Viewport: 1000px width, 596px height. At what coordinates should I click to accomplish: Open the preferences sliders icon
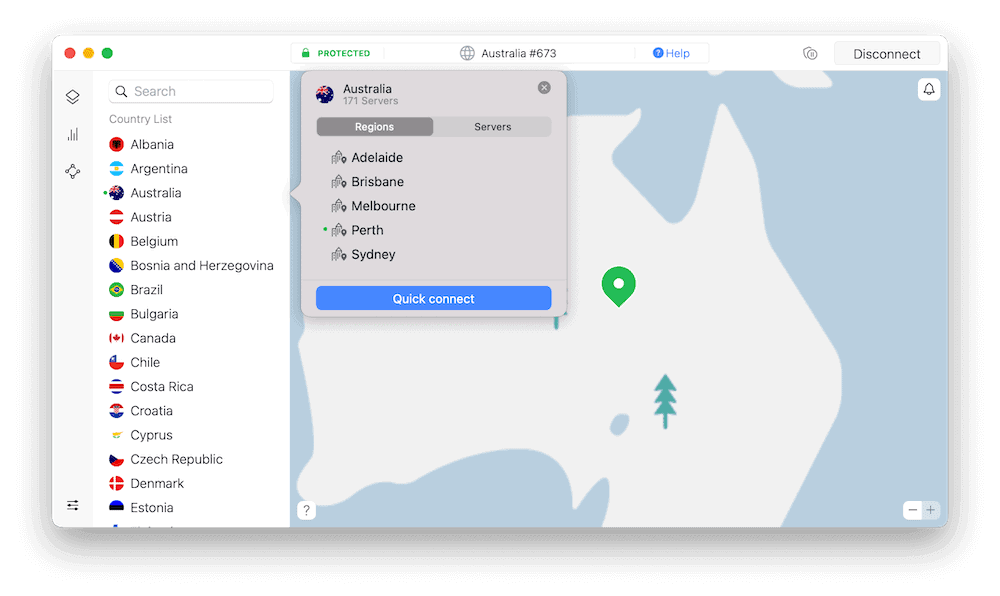click(x=73, y=505)
